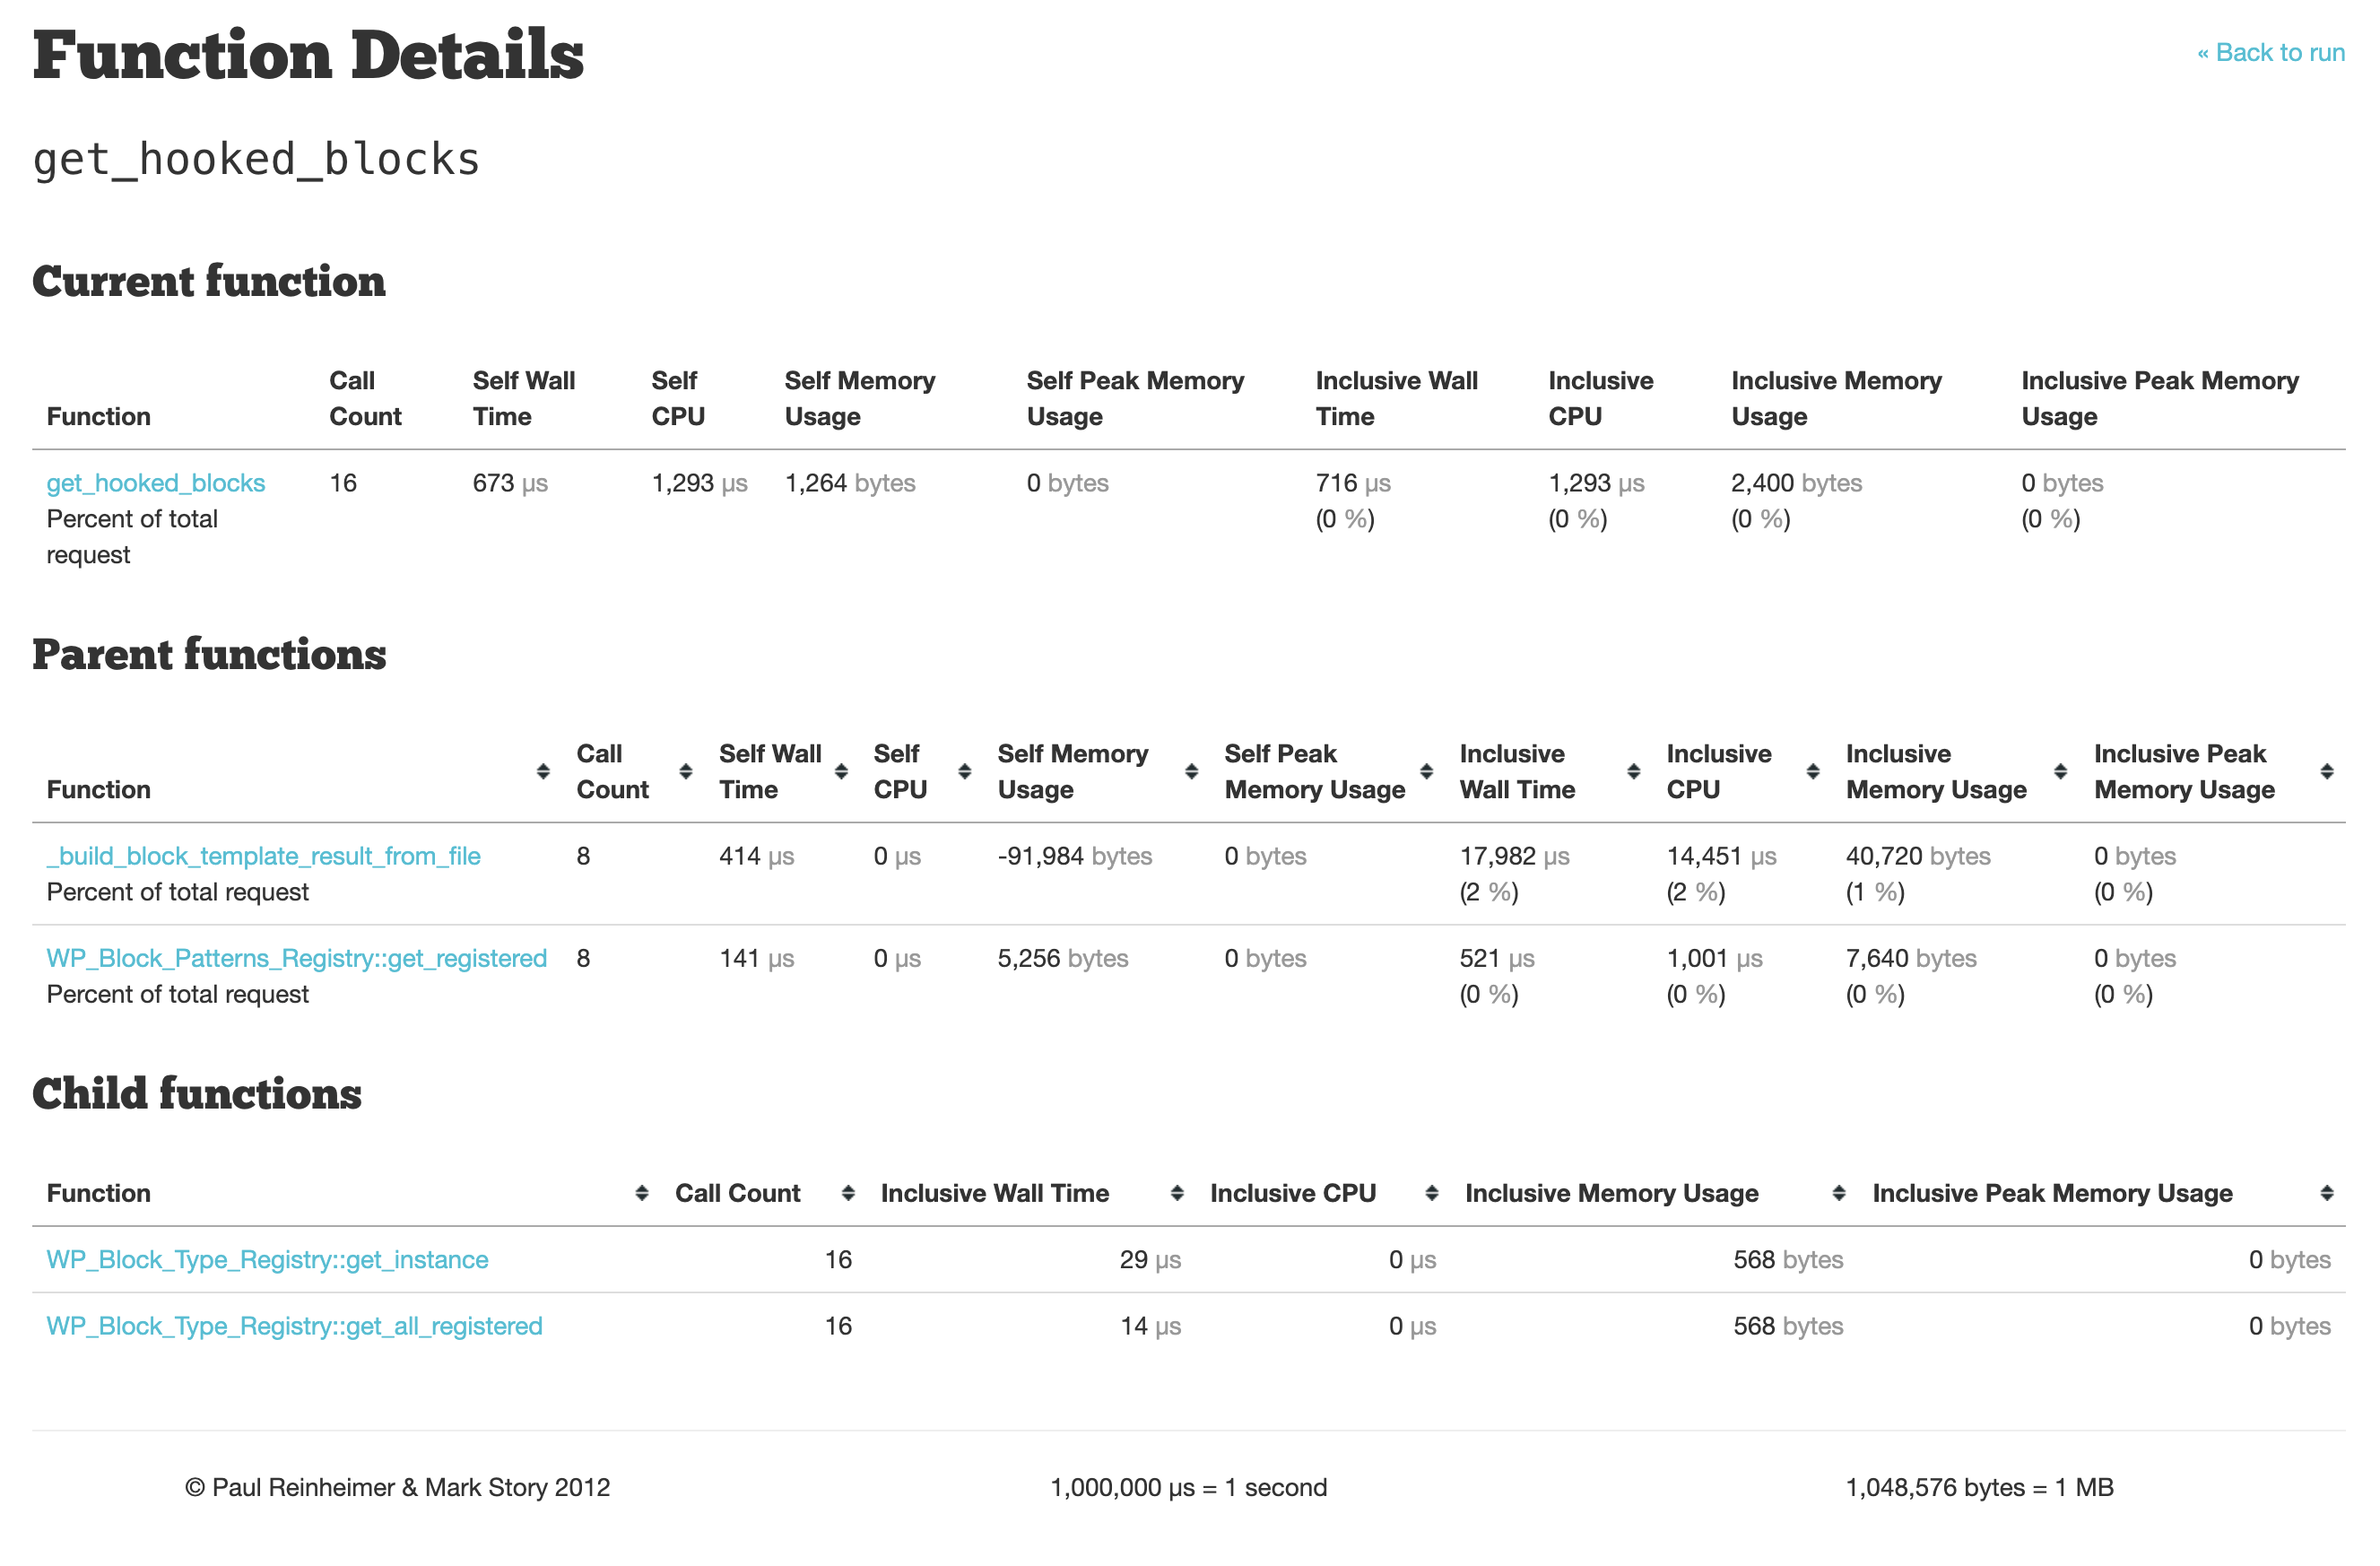This screenshot has height=1566, width=2380.
Task: Sort parent table by Inclusive Memory Usage
Action: click(1935, 771)
